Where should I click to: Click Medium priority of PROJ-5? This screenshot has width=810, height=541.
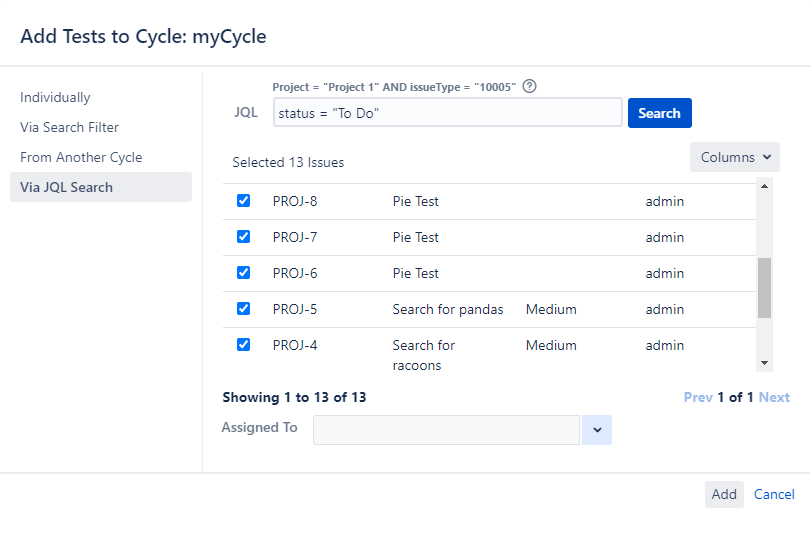(x=551, y=309)
